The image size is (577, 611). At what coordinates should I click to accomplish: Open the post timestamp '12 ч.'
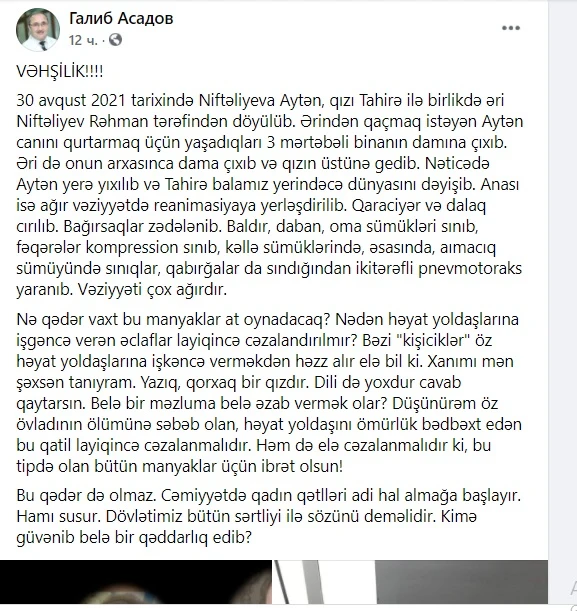83,40
